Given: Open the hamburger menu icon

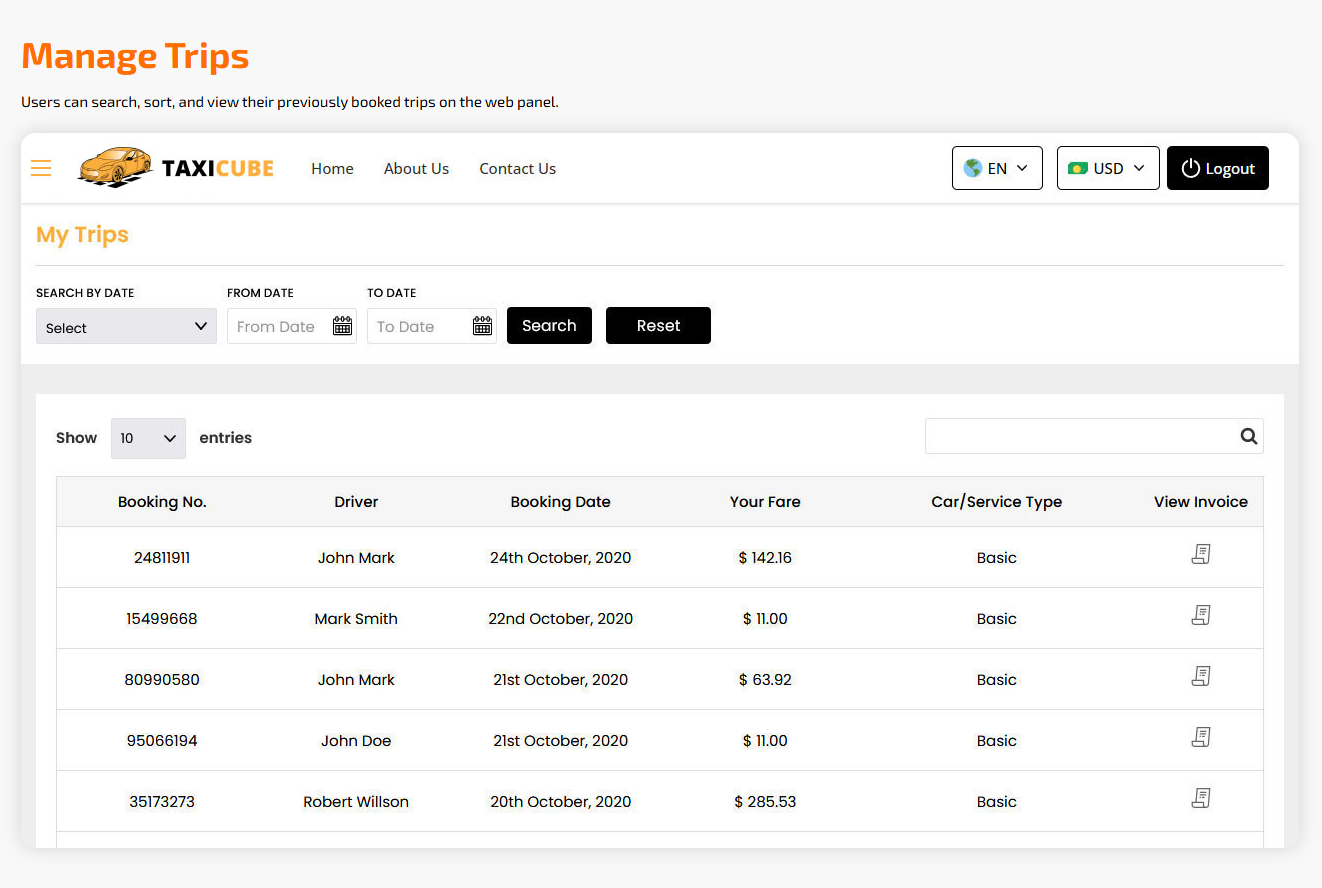Looking at the screenshot, I should point(41,168).
